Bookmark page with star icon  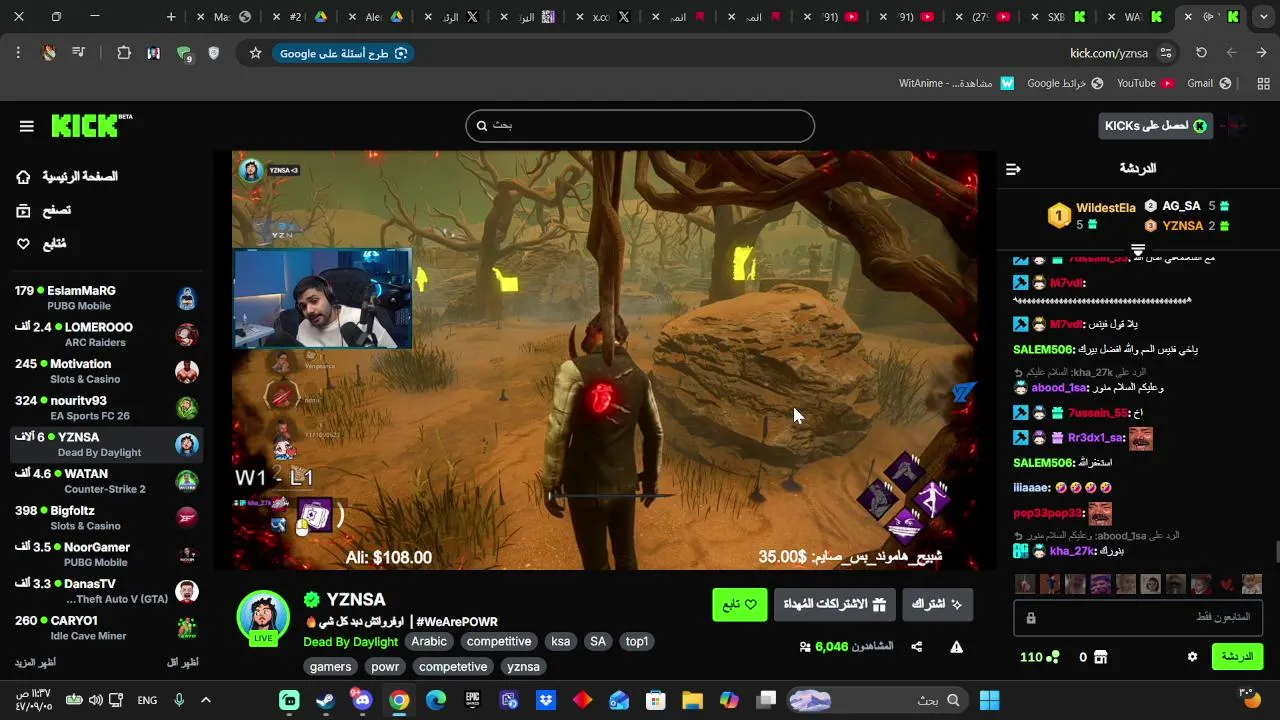[255, 53]
